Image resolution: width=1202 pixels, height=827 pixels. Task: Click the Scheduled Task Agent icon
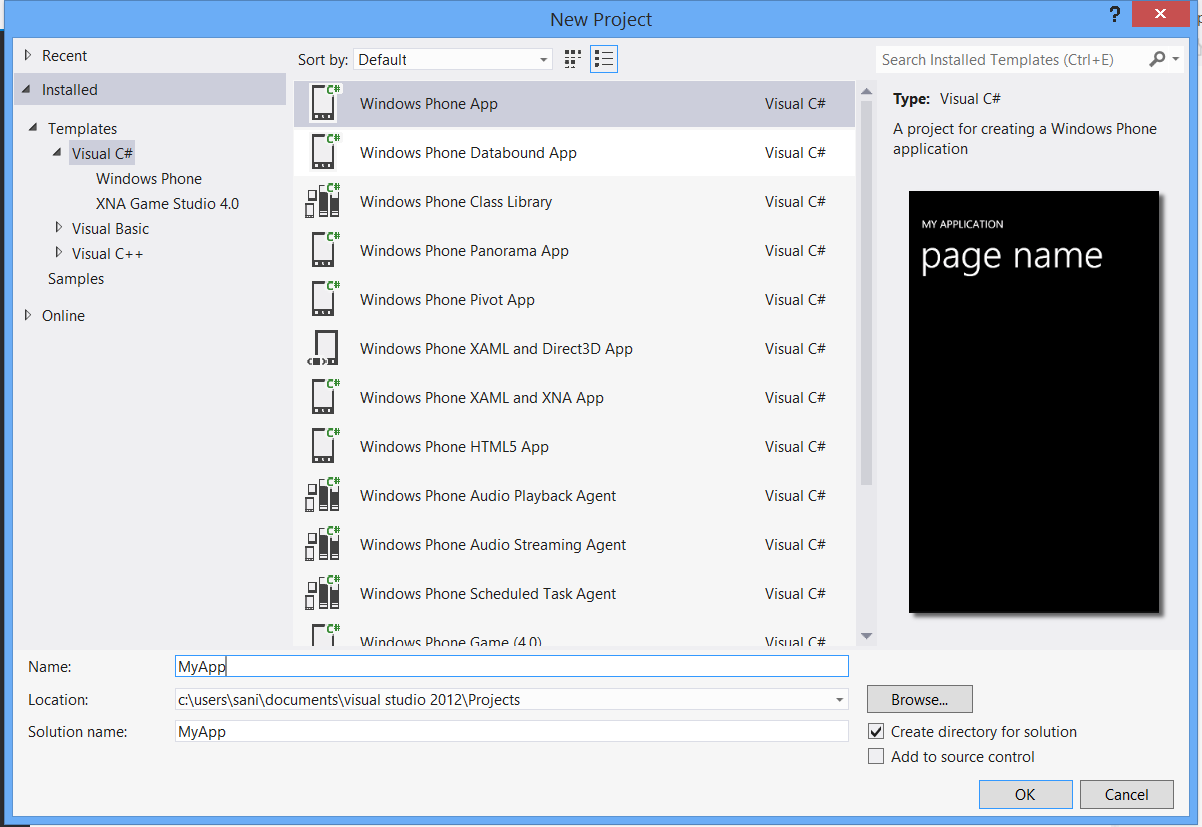pyautogui.click(x=323, y=593)
